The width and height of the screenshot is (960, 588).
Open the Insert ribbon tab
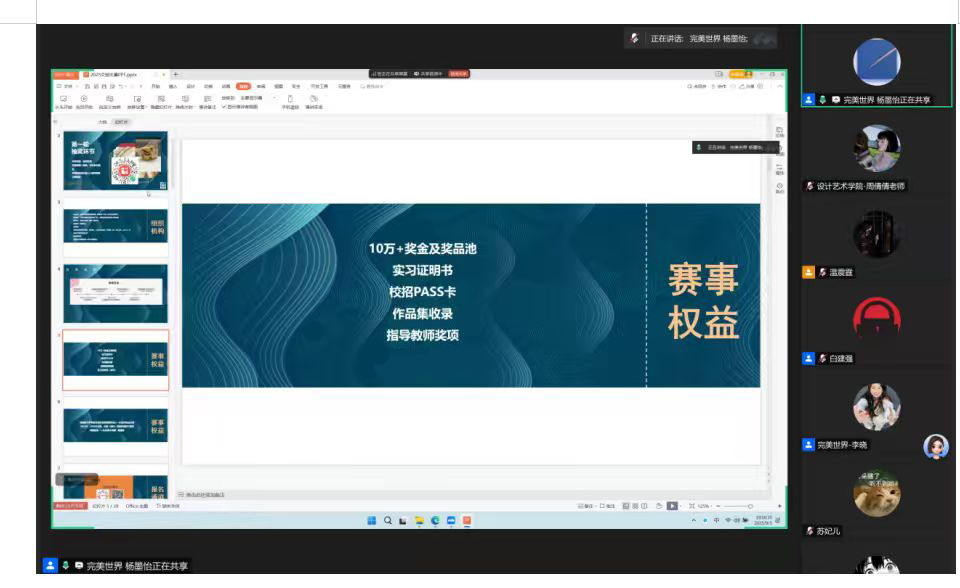point(173,87)
